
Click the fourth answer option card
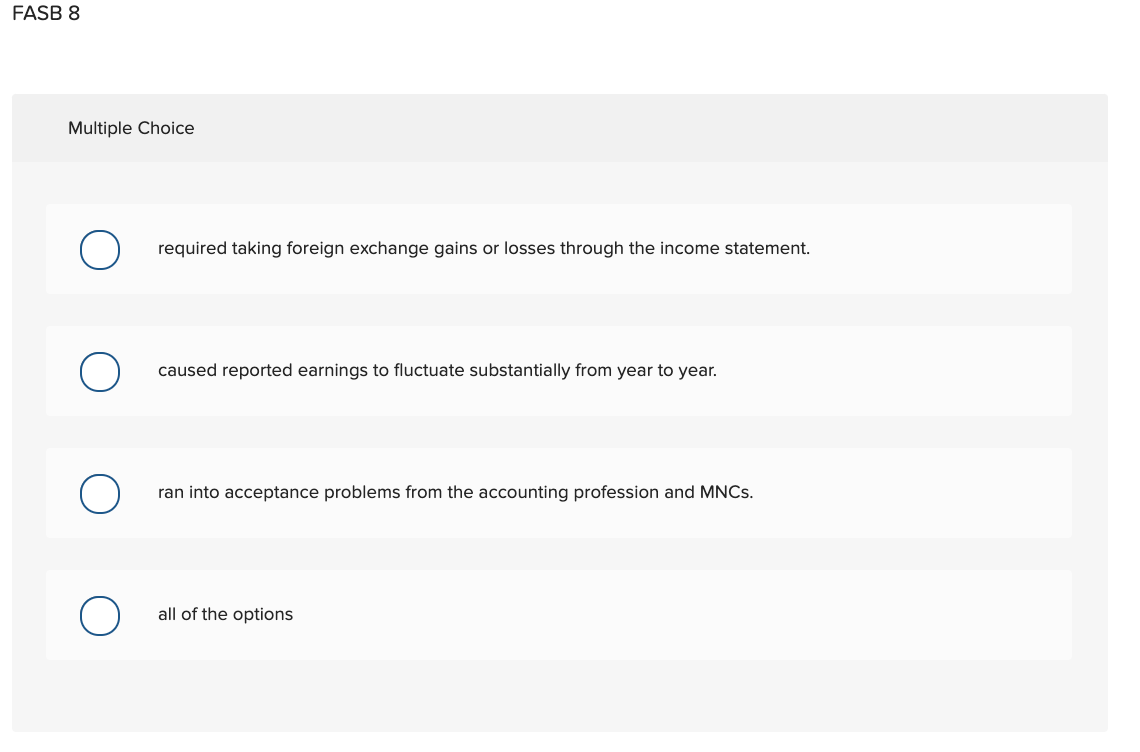pyautogui.click(x=558, y=614)
